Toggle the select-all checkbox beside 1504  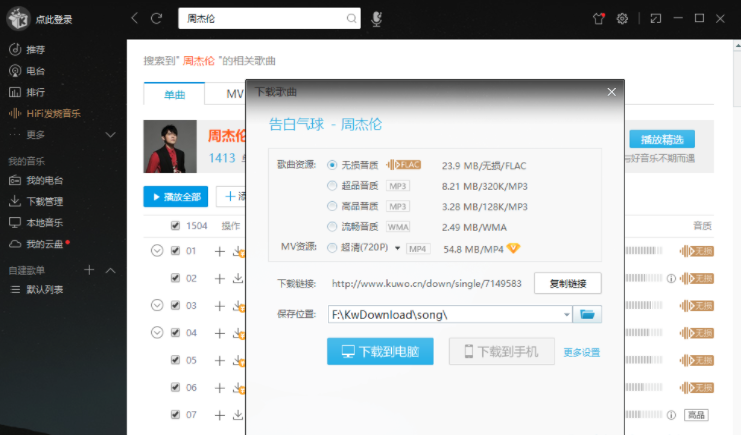pyautogui.click(x=175, y=226)
